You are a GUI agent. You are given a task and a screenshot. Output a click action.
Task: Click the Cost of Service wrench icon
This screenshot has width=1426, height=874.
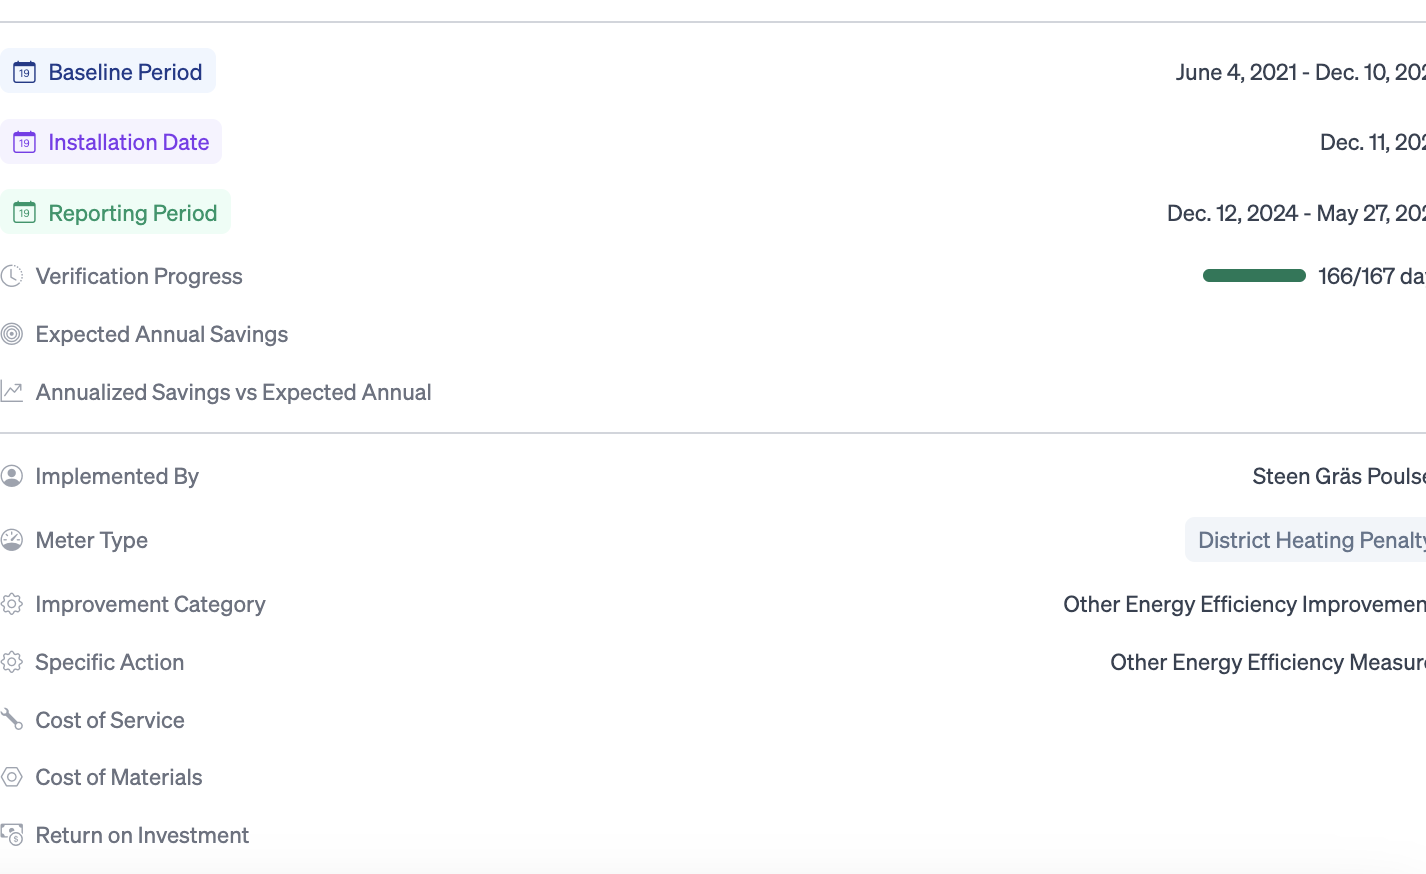point(12,720)
